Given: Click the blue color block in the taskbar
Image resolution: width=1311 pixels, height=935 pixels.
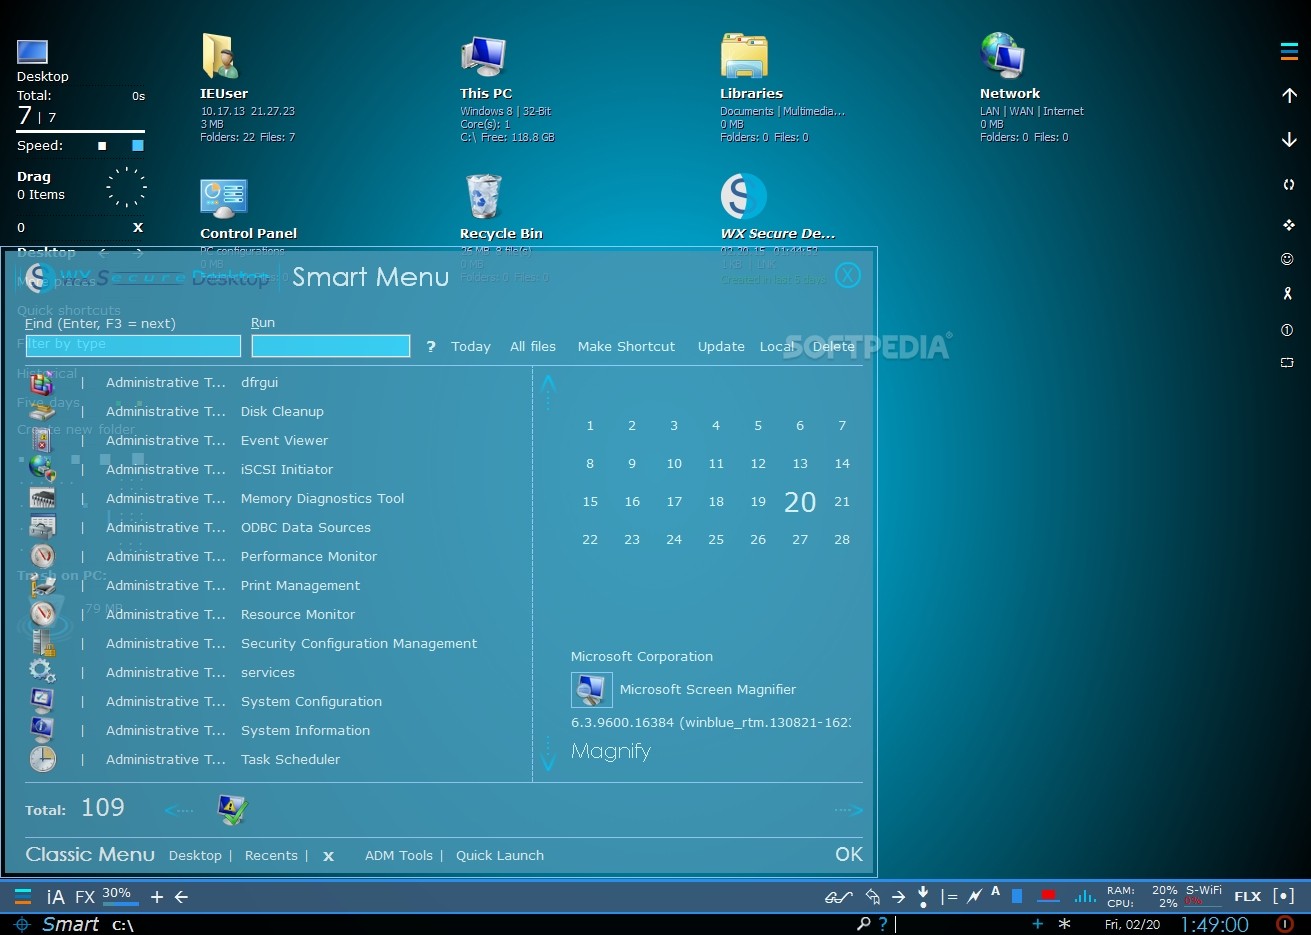Looking at the screenshot, I should coord(1017,896).
